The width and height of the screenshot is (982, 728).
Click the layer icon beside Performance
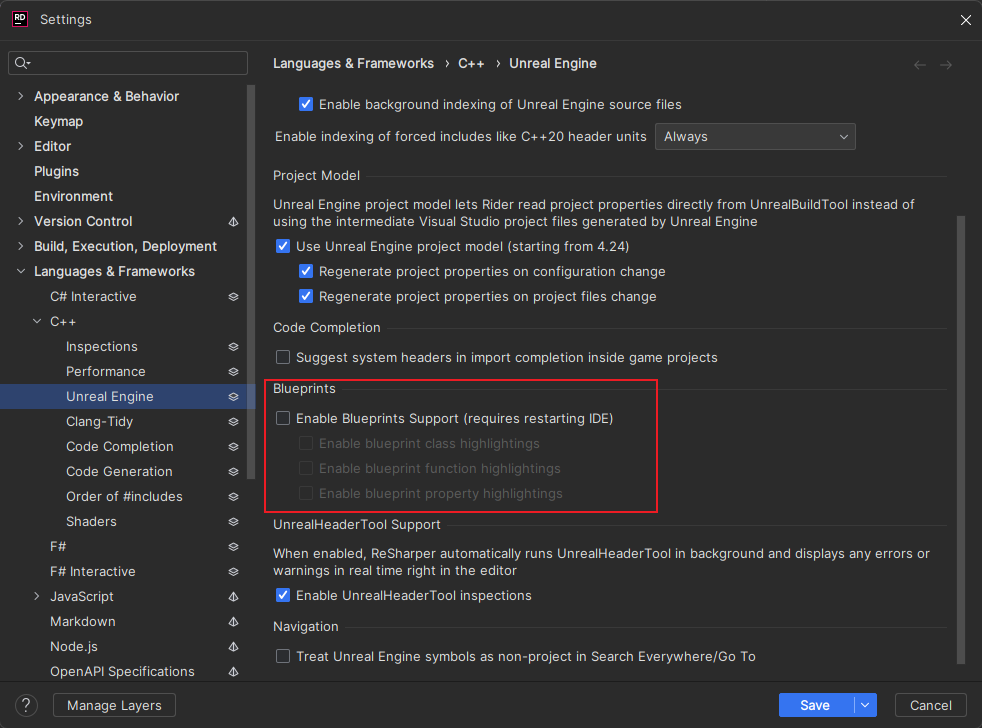click(x=234, y=372)
